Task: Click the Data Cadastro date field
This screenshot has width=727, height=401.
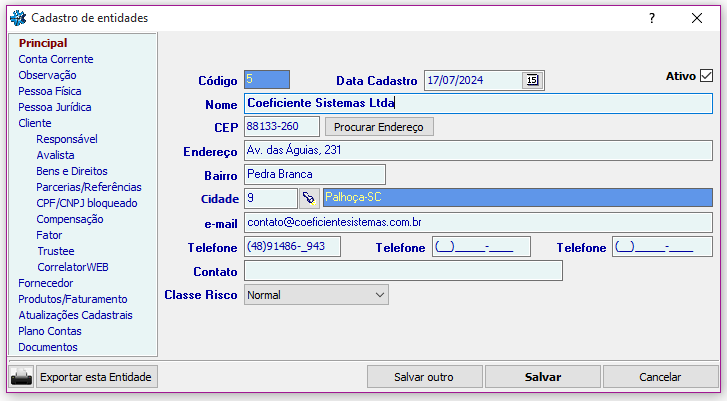Action: (474, 80)
